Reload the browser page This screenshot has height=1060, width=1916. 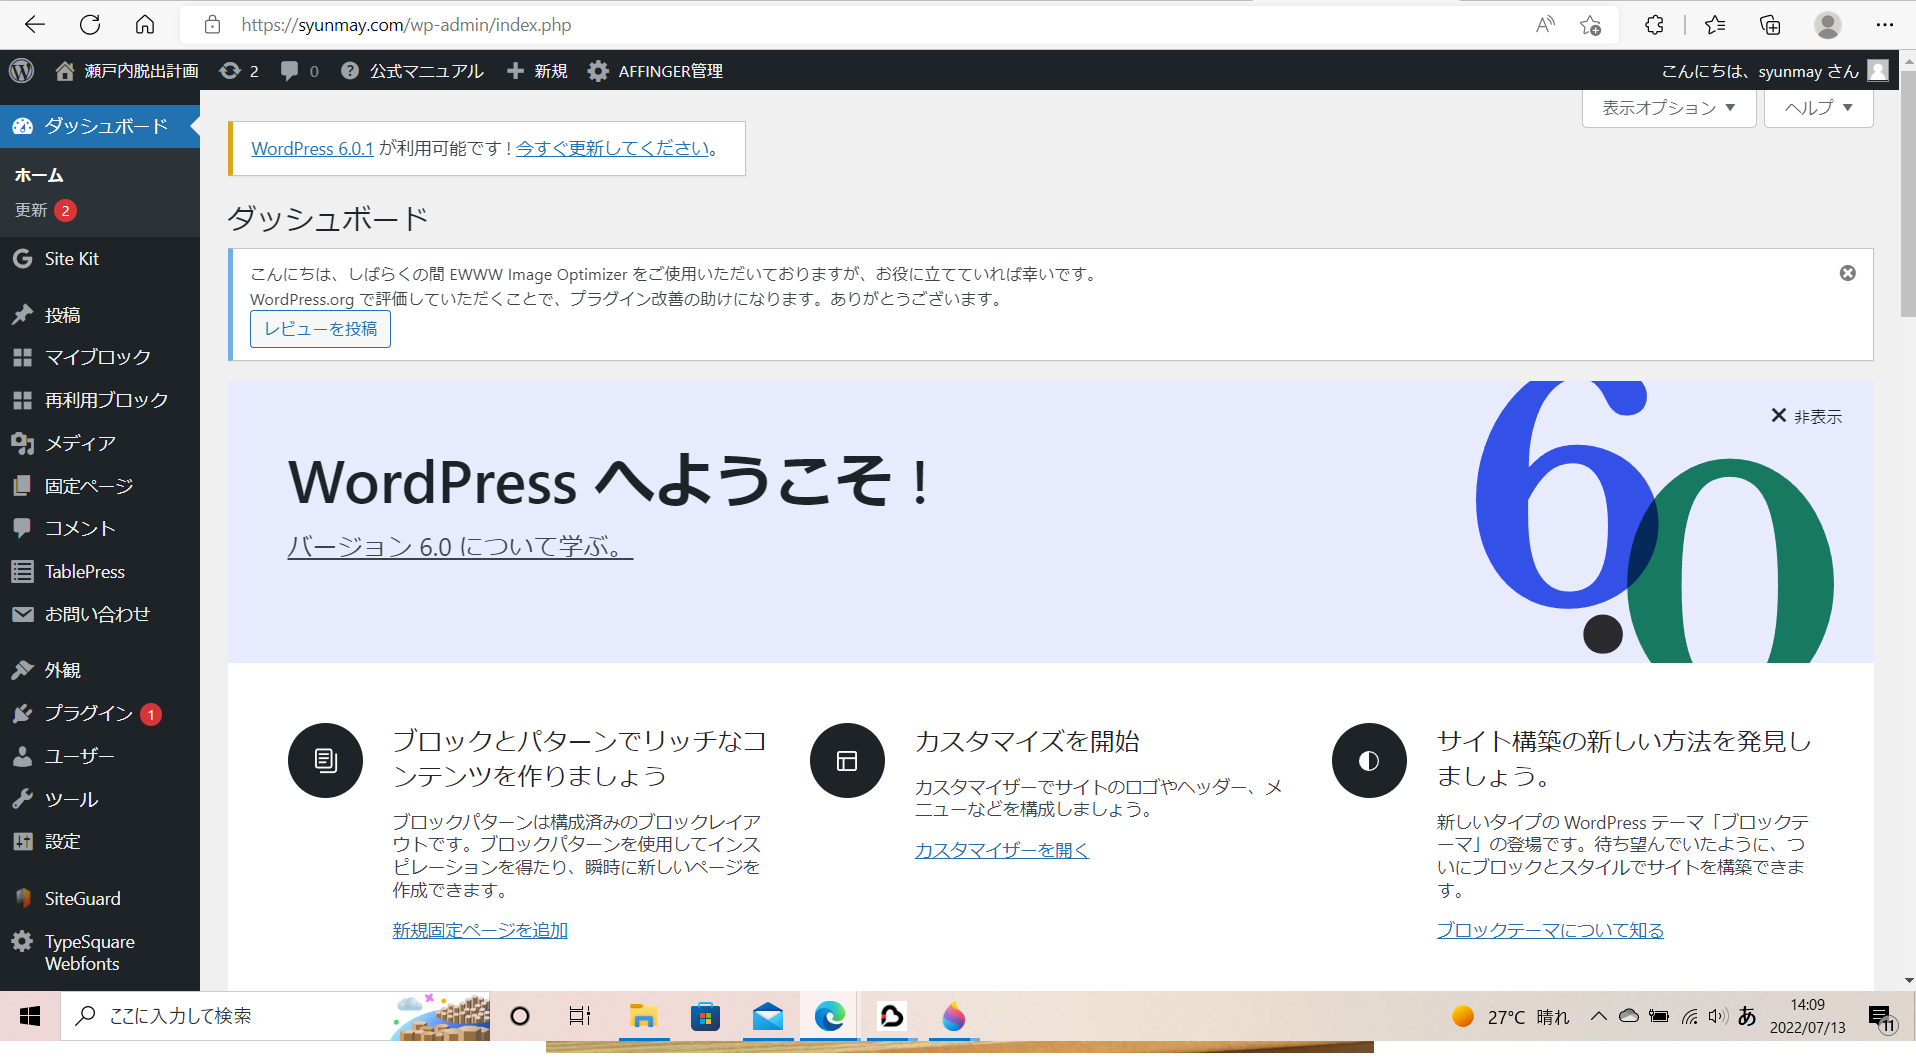pos(90,25)
